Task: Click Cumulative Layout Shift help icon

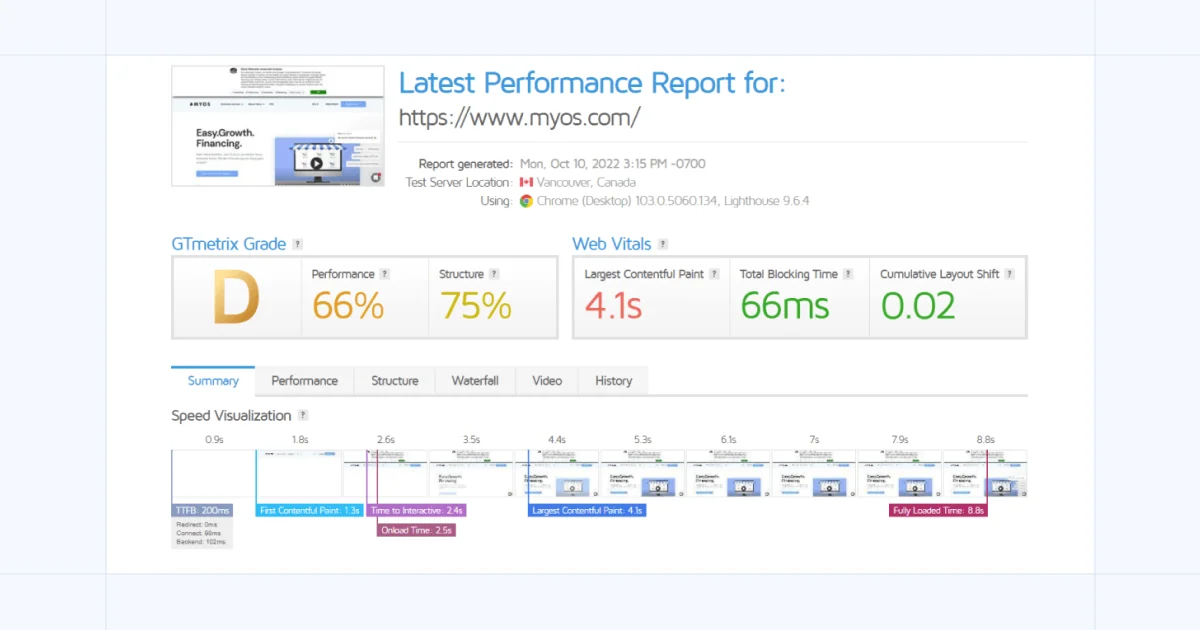Action: pyautogui.click(x=1010, y=274)
